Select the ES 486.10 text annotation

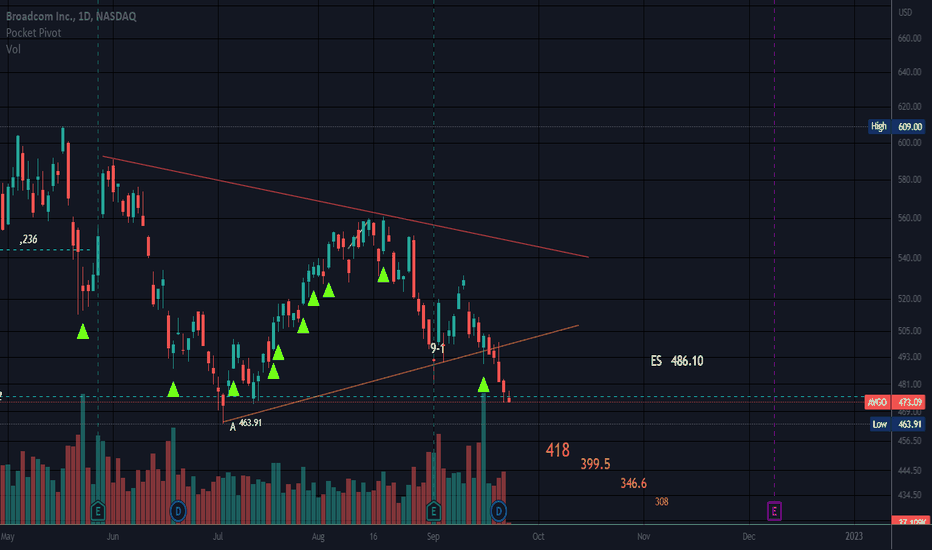tap(677, 361)
